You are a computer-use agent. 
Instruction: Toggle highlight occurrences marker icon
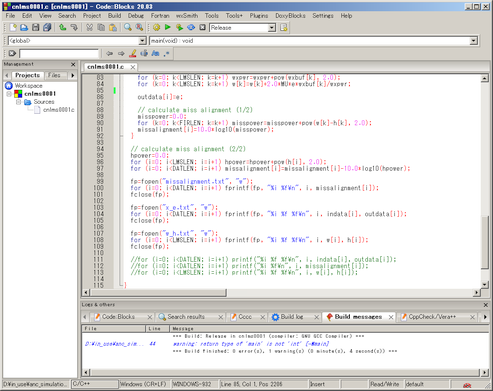(x=133, y=53)
